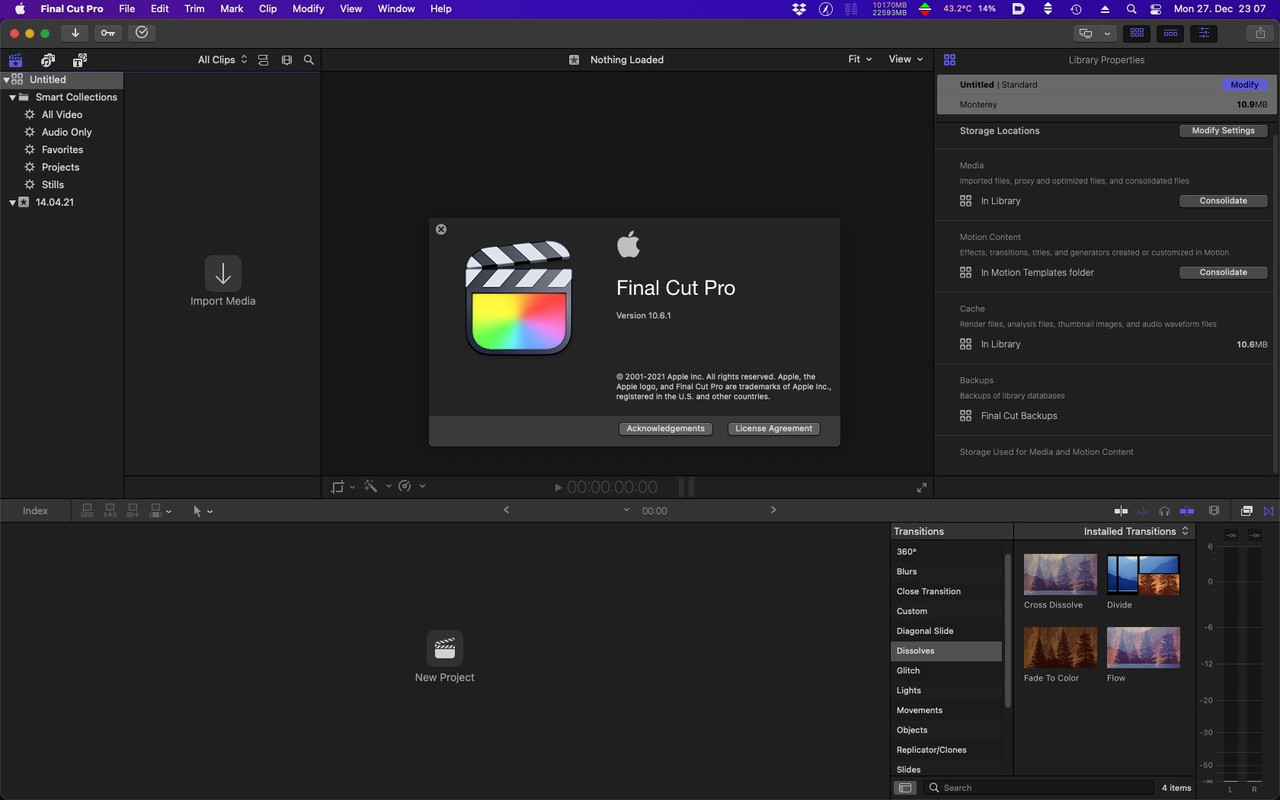Enter full screen viewer with arrows icon
Screen dimensions: 1280x800
tap(921, 487)
